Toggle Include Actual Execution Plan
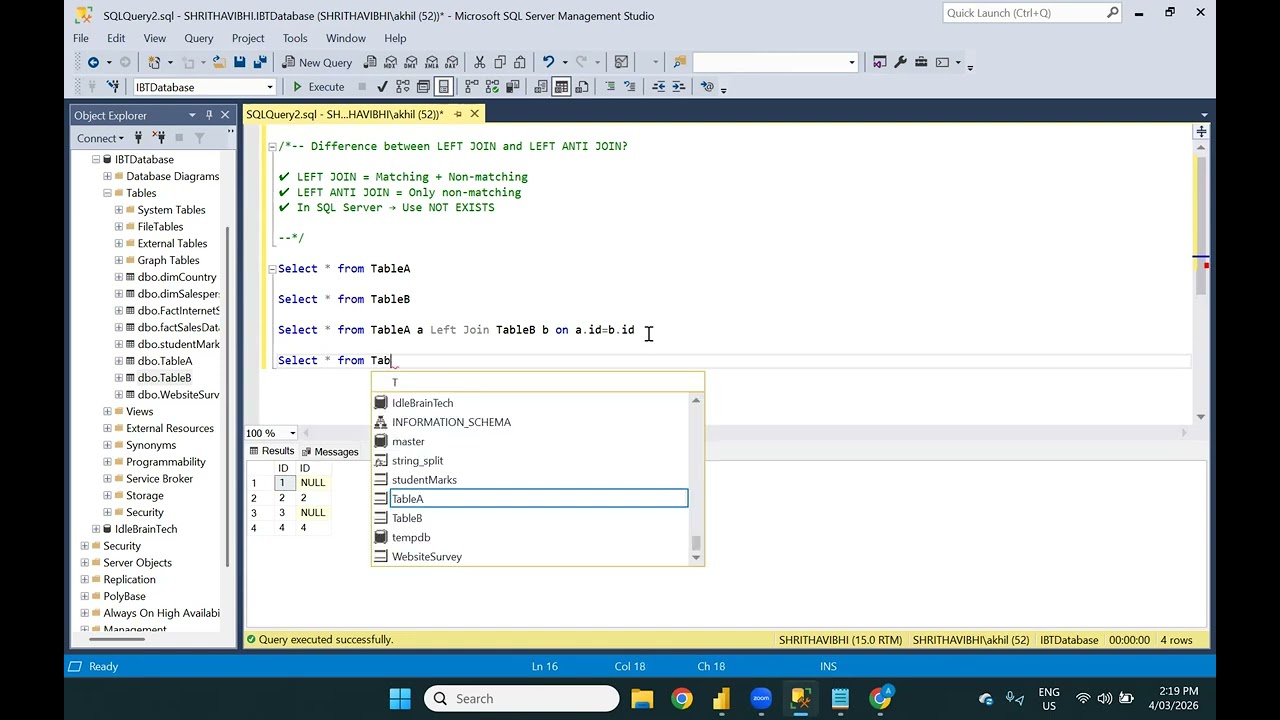Viewport: 1280px width, 720px height. pos(471,87)
